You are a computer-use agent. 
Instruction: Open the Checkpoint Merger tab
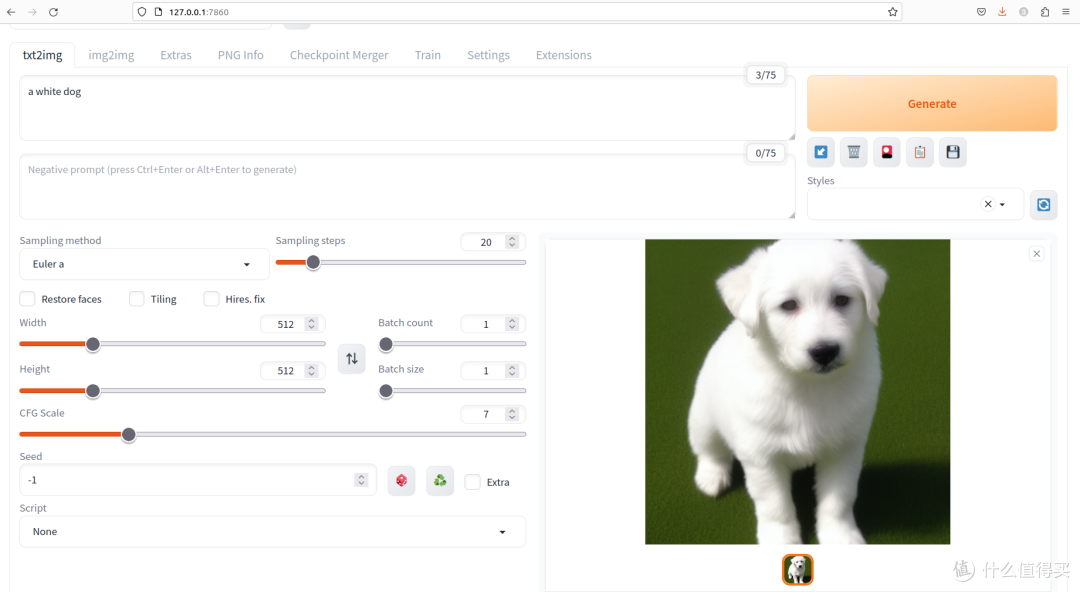339,55
